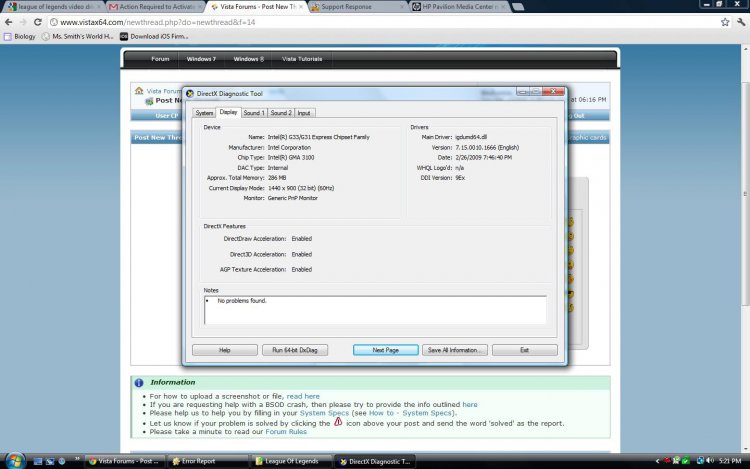
Task: Click the 5:21 PM taskbar clock
Action: tap(730, 461)
